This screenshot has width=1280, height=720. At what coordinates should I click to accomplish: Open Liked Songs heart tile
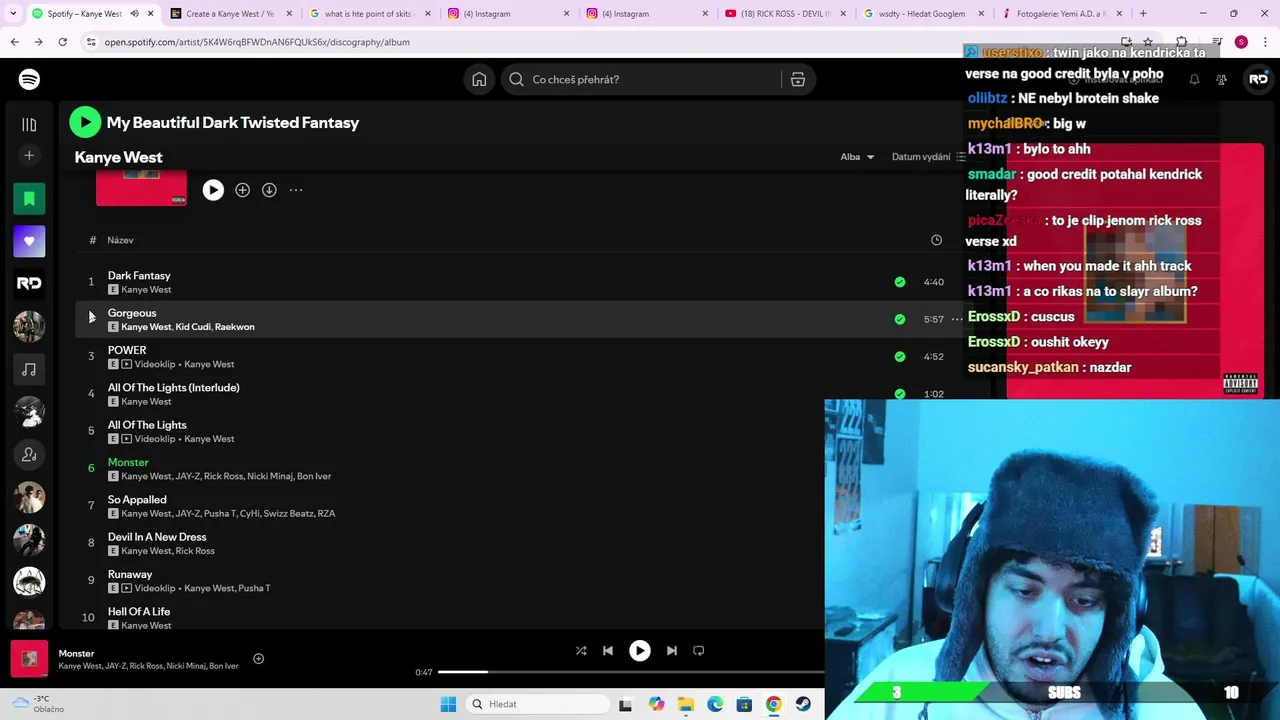[29, 241]
